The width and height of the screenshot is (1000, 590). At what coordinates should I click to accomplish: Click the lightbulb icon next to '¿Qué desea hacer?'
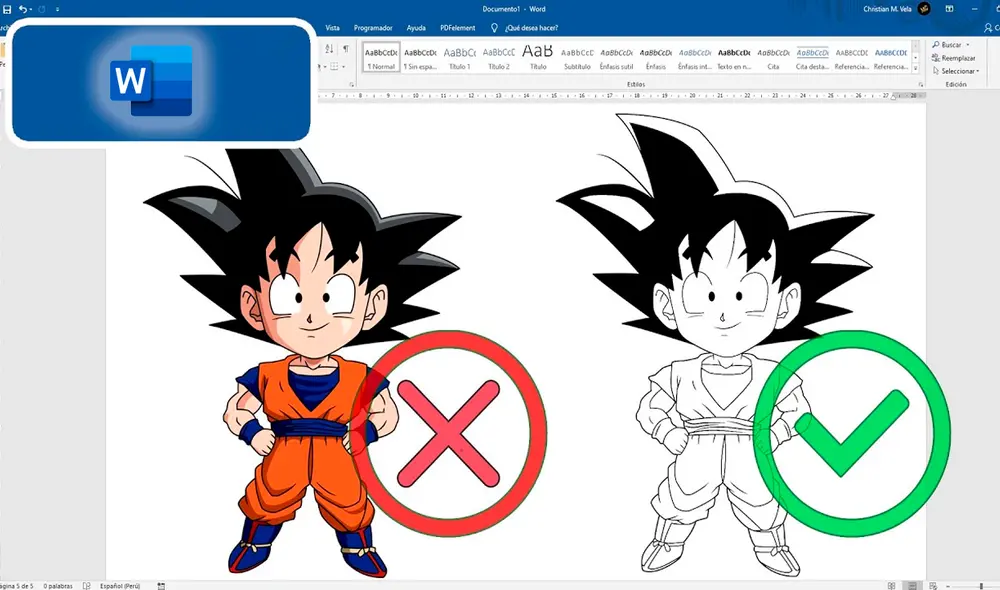pos(492,27)
